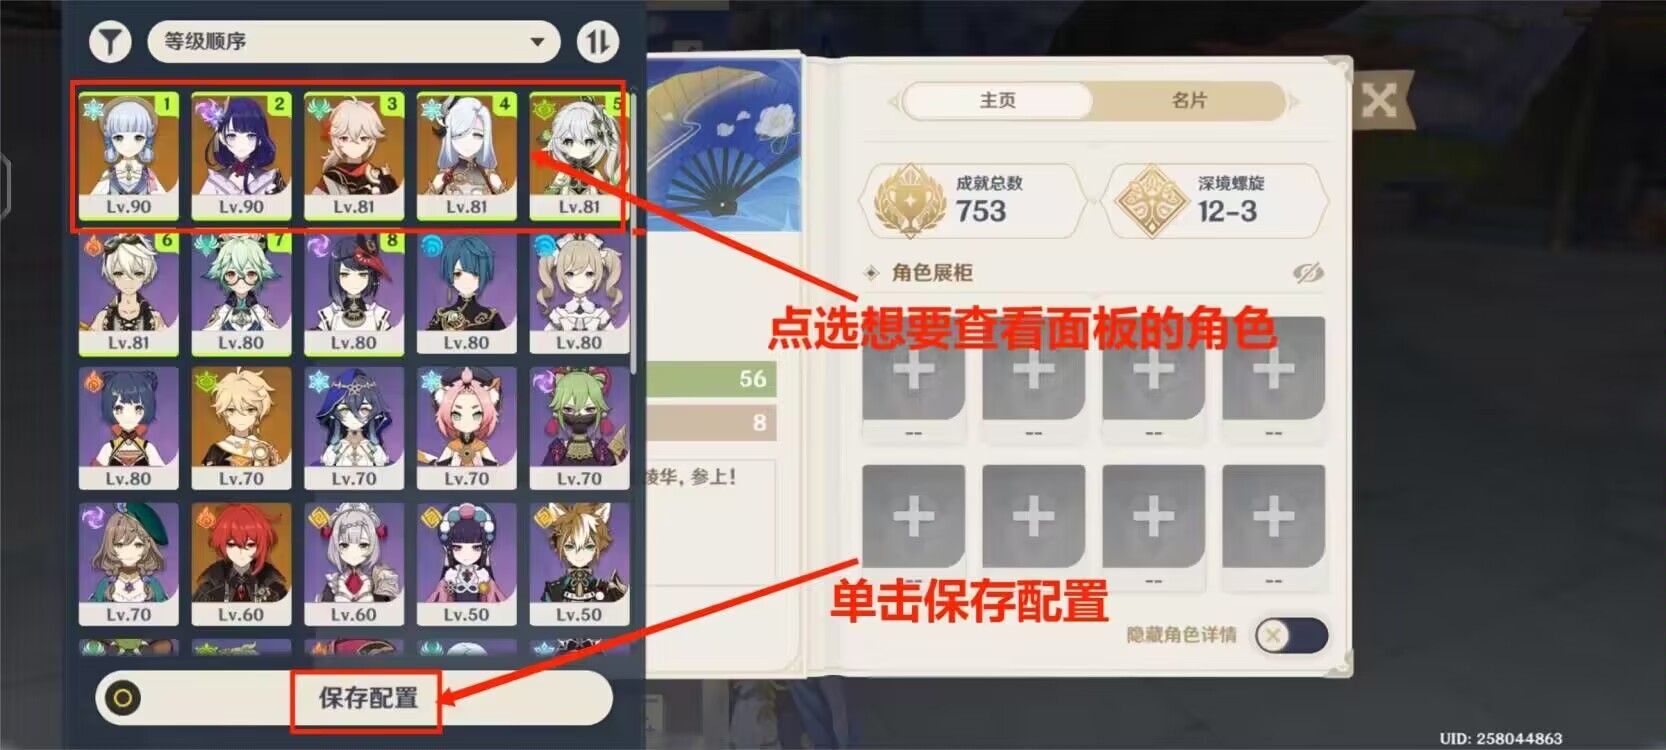Select the red-haired Lv.60 character portrait

pos(241,565)
